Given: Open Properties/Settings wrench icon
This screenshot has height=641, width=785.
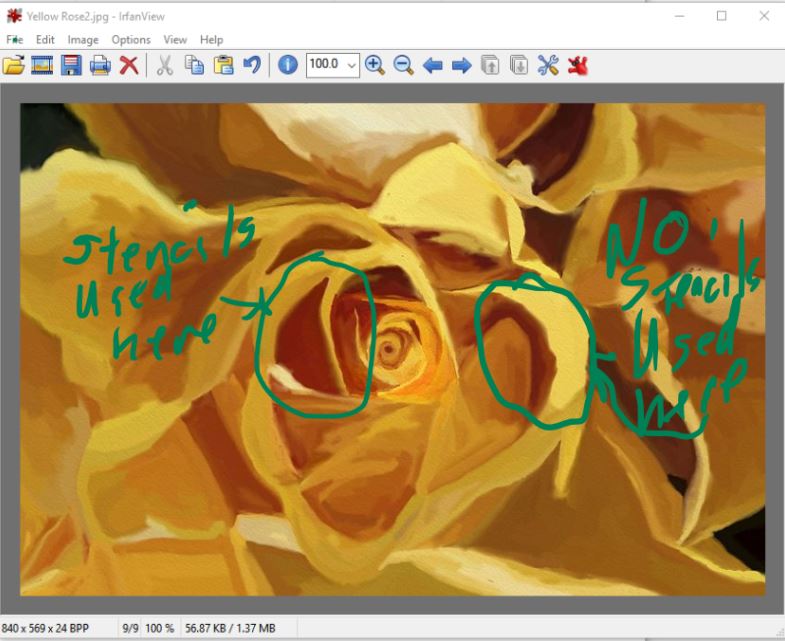Looking at the screenshot, I should point(548,65).
